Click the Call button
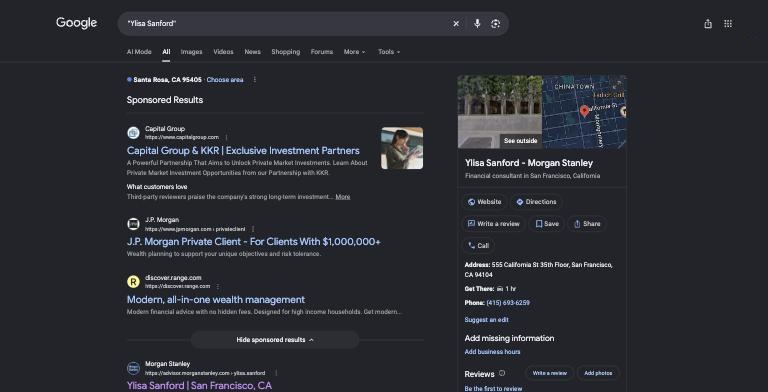 click(x=478, y=245)
